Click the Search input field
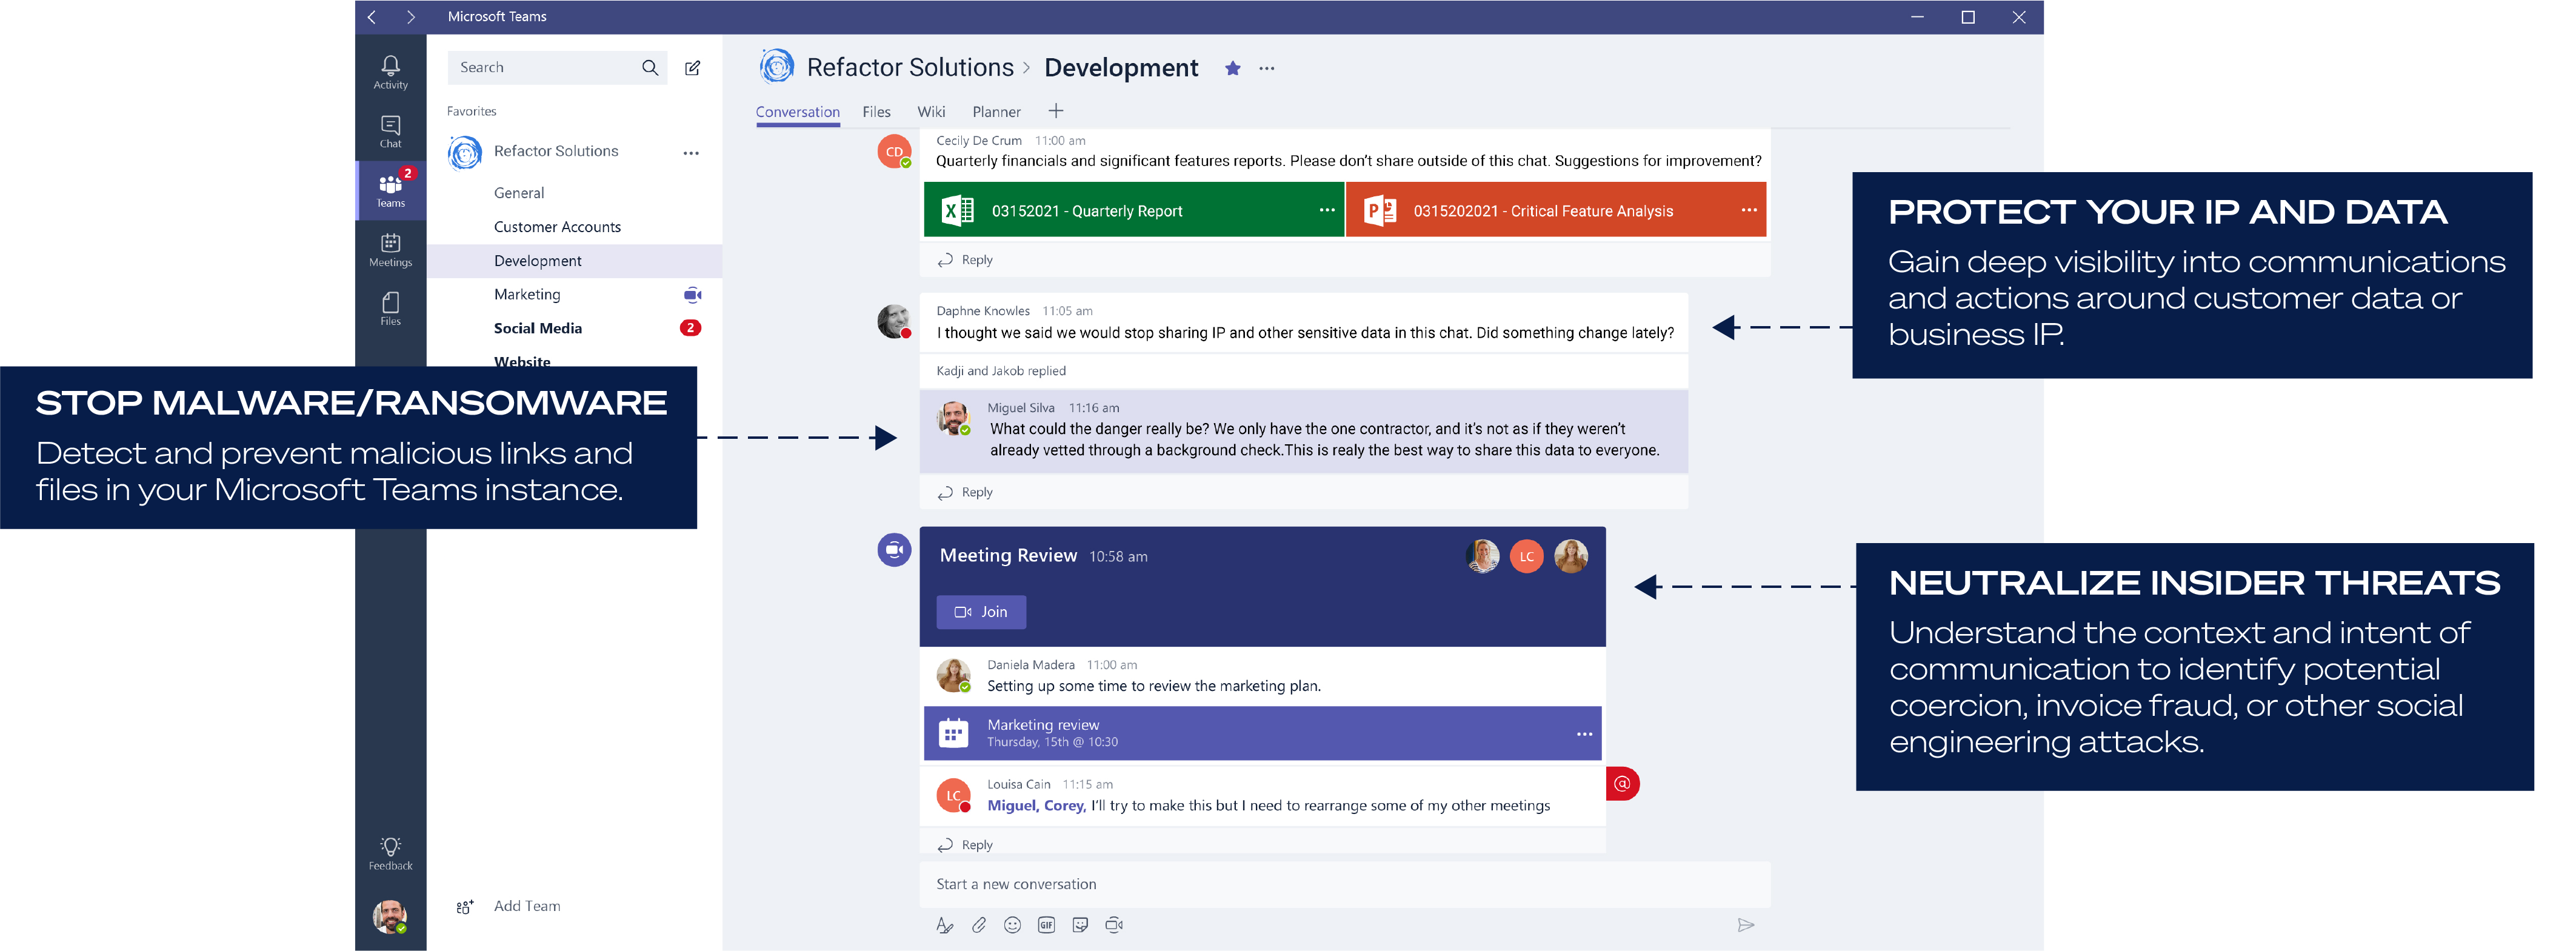2576x951 pixels. 557,67
